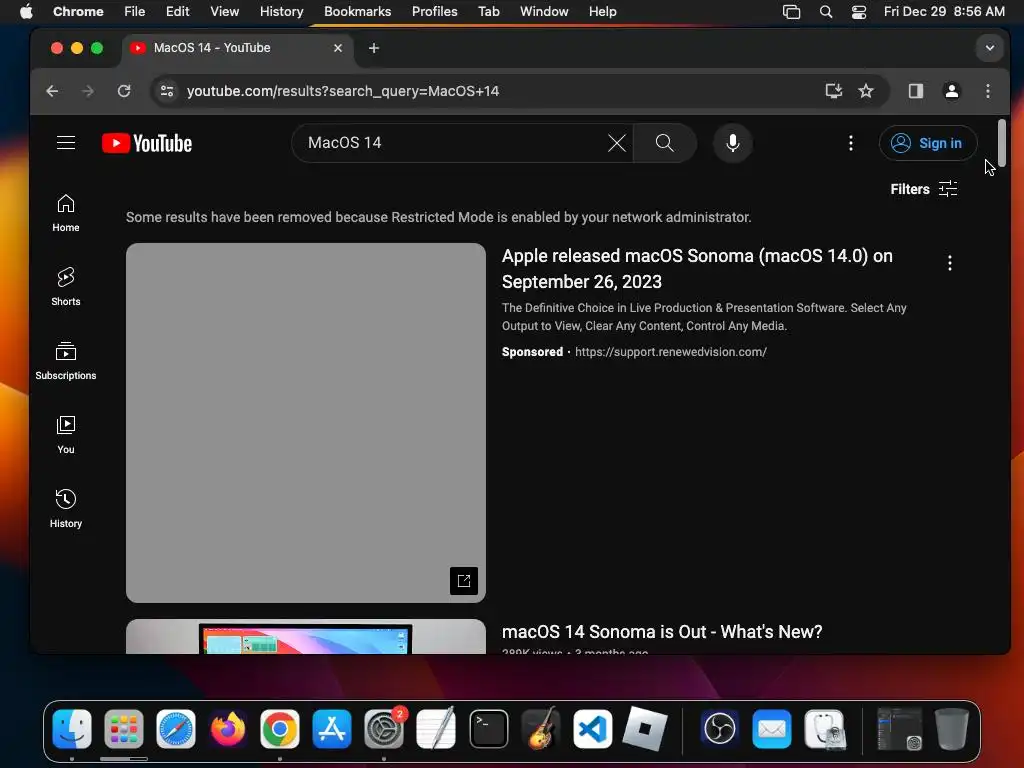Open the support.renewedvision.com link

(671, 352)
